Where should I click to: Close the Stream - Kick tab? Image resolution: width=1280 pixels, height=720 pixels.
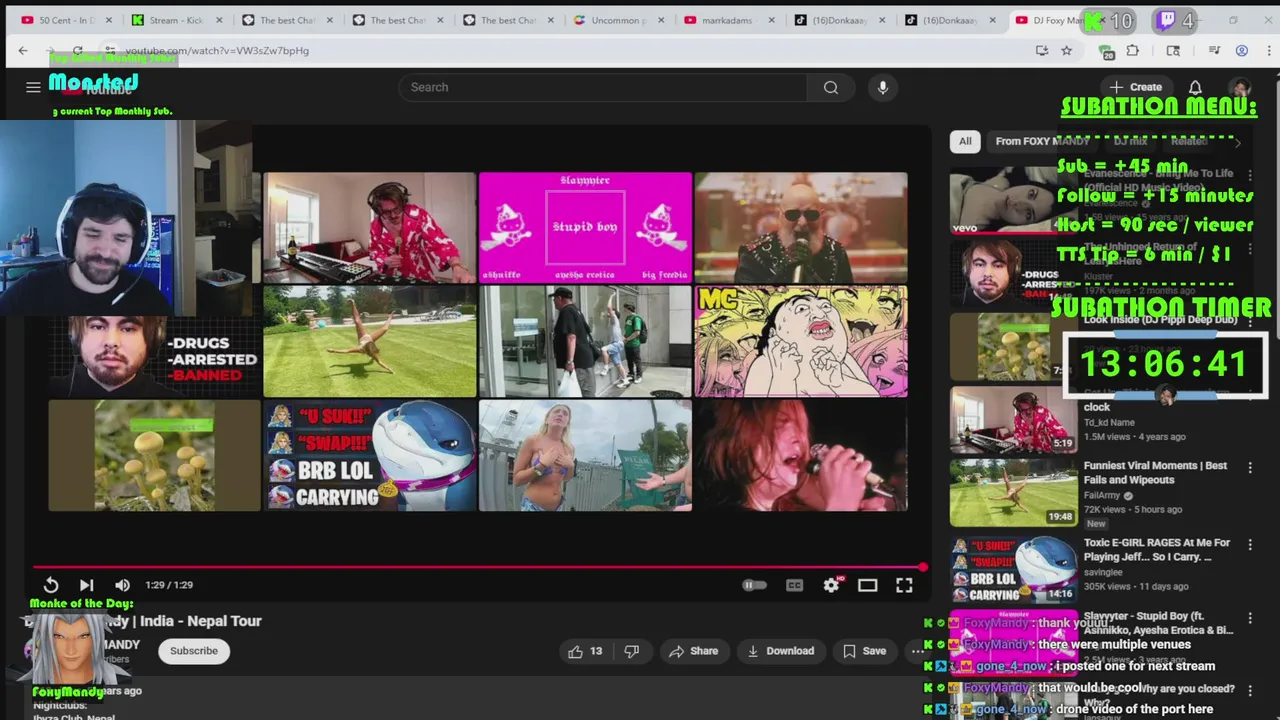219,20
